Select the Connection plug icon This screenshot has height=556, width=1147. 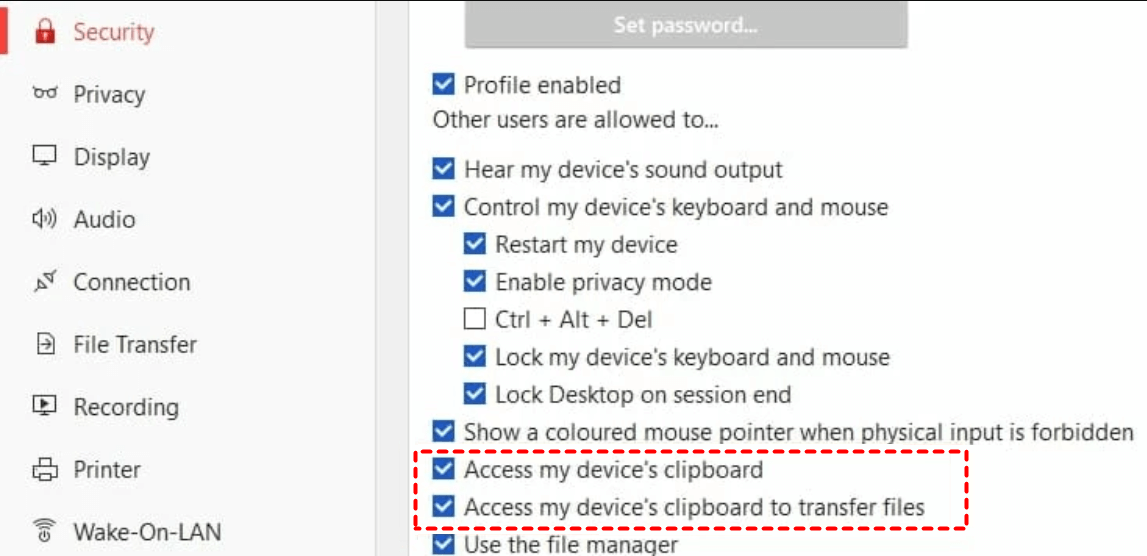coord(45,282)
